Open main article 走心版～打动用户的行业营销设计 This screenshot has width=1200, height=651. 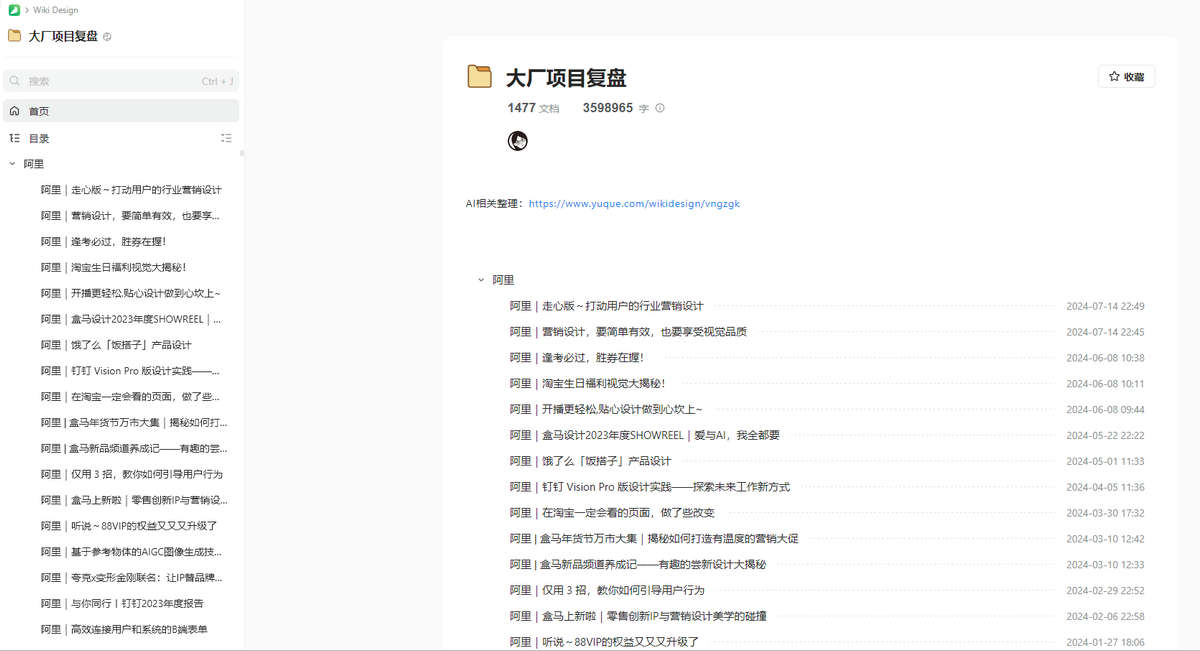coord(606,306)
